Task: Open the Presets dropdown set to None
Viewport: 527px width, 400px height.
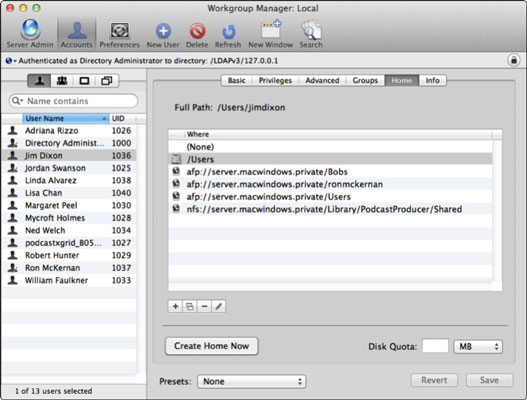Action: tap(251, 382)
